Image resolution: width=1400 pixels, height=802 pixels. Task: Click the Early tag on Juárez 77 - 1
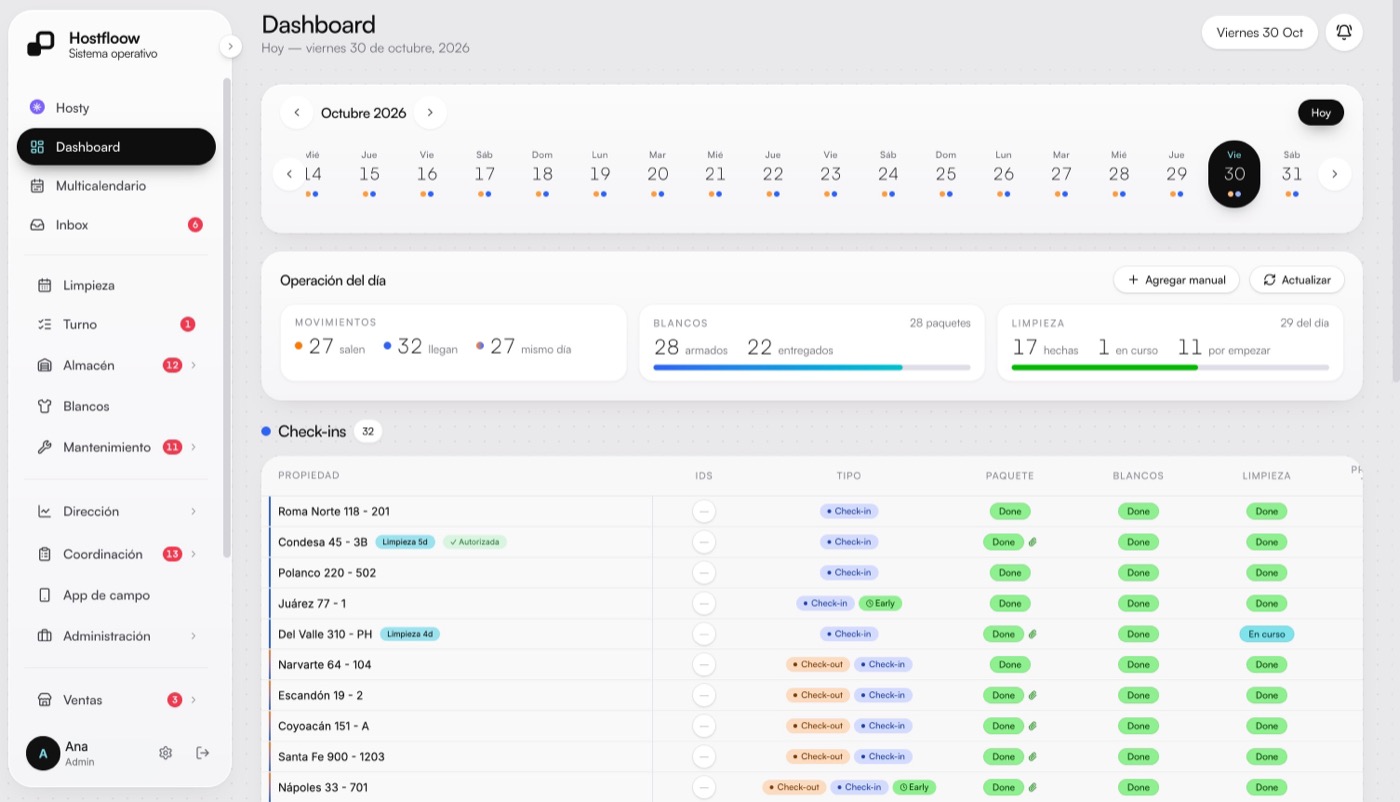tap(881, 603)
